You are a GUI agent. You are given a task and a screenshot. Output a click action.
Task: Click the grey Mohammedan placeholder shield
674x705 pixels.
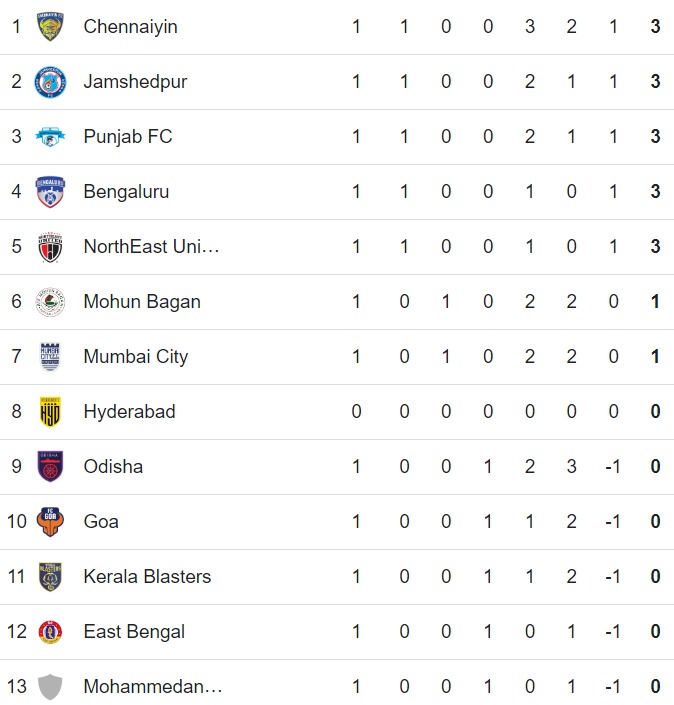tap(50, 687)
